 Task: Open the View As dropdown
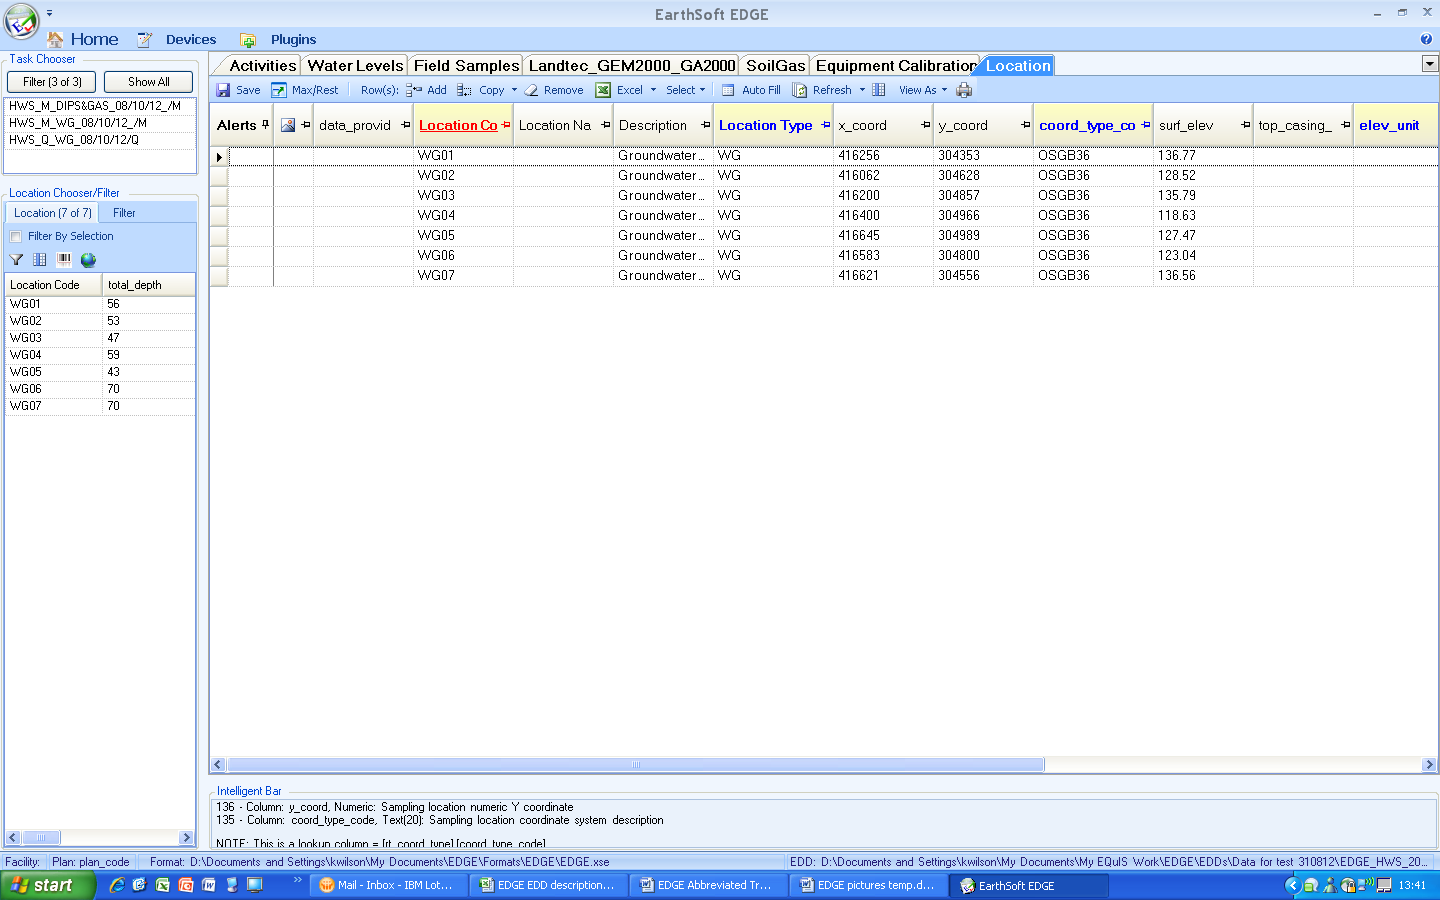(923, 90)
